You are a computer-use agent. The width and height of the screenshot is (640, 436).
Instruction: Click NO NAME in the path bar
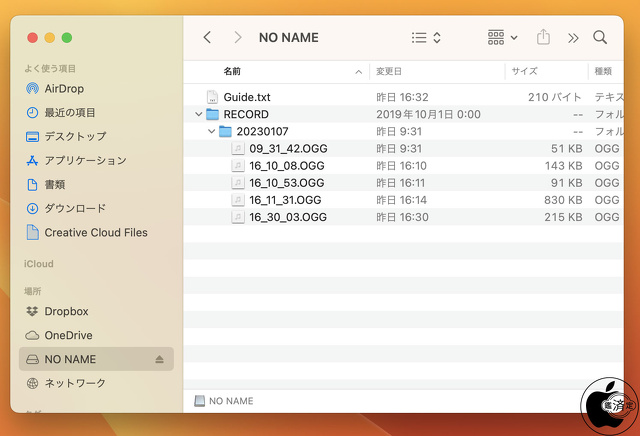[230, 400]
